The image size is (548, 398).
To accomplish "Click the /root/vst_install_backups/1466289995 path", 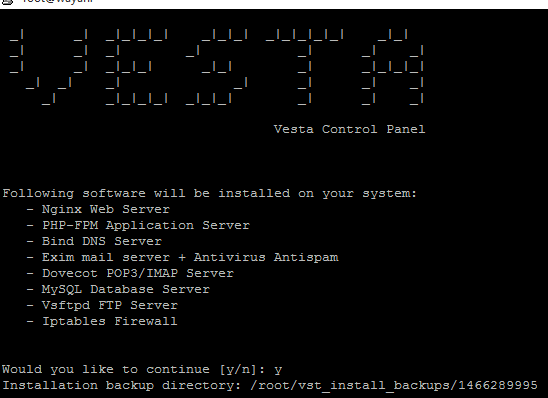I will [x=394, y=385].
